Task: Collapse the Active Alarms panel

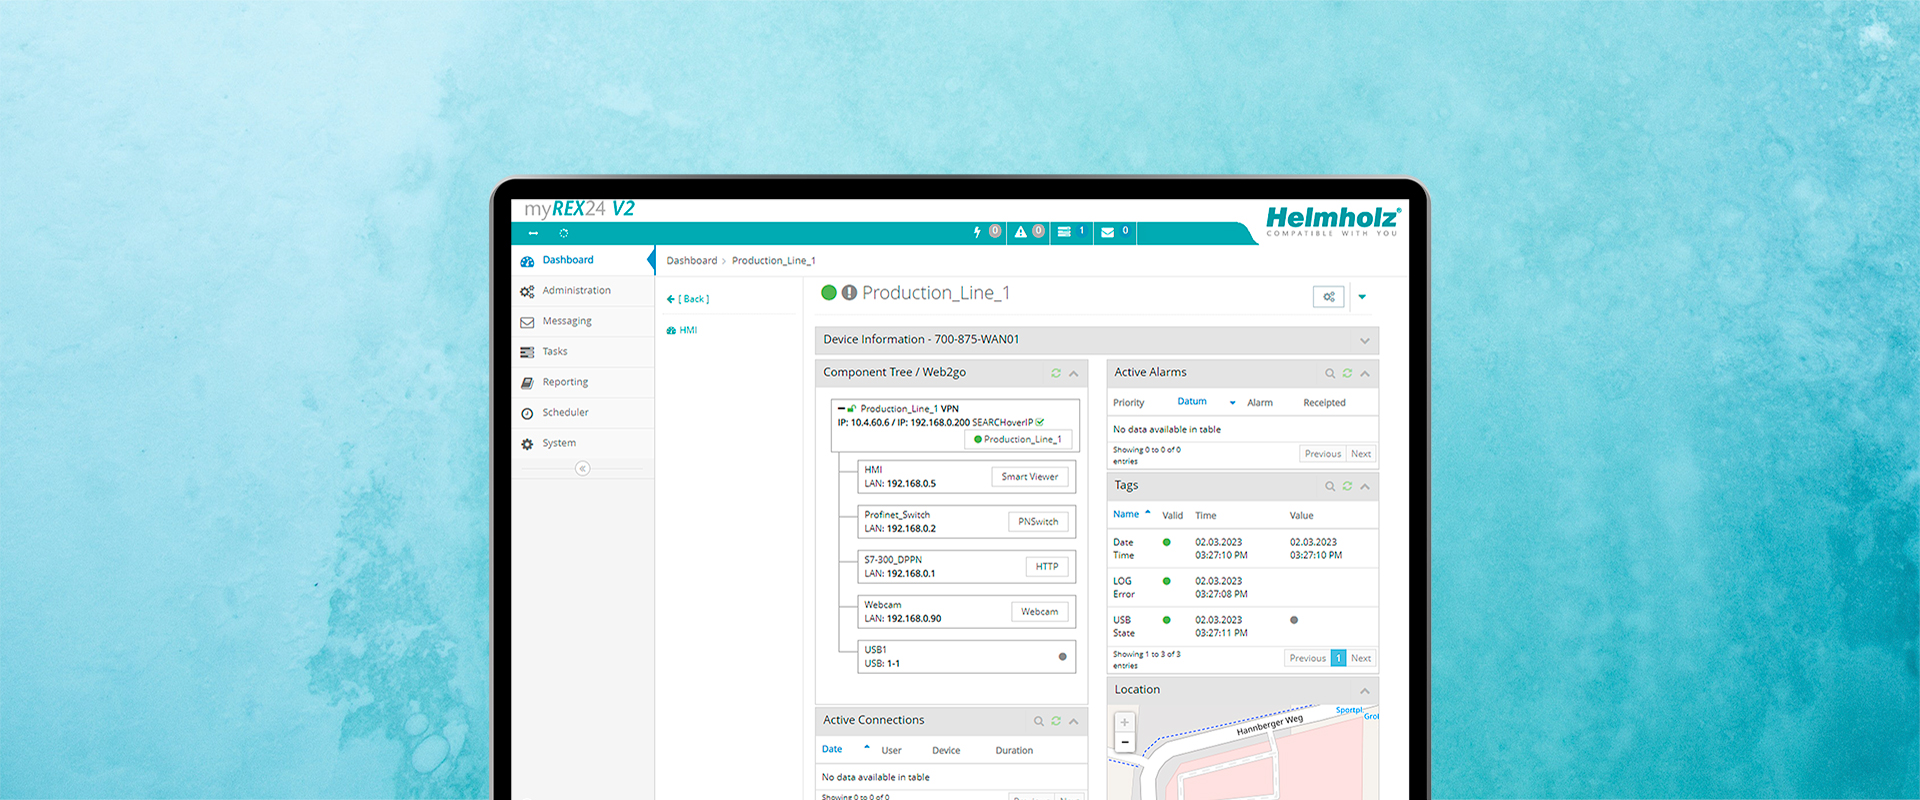Action: [x=1365, y=374]
